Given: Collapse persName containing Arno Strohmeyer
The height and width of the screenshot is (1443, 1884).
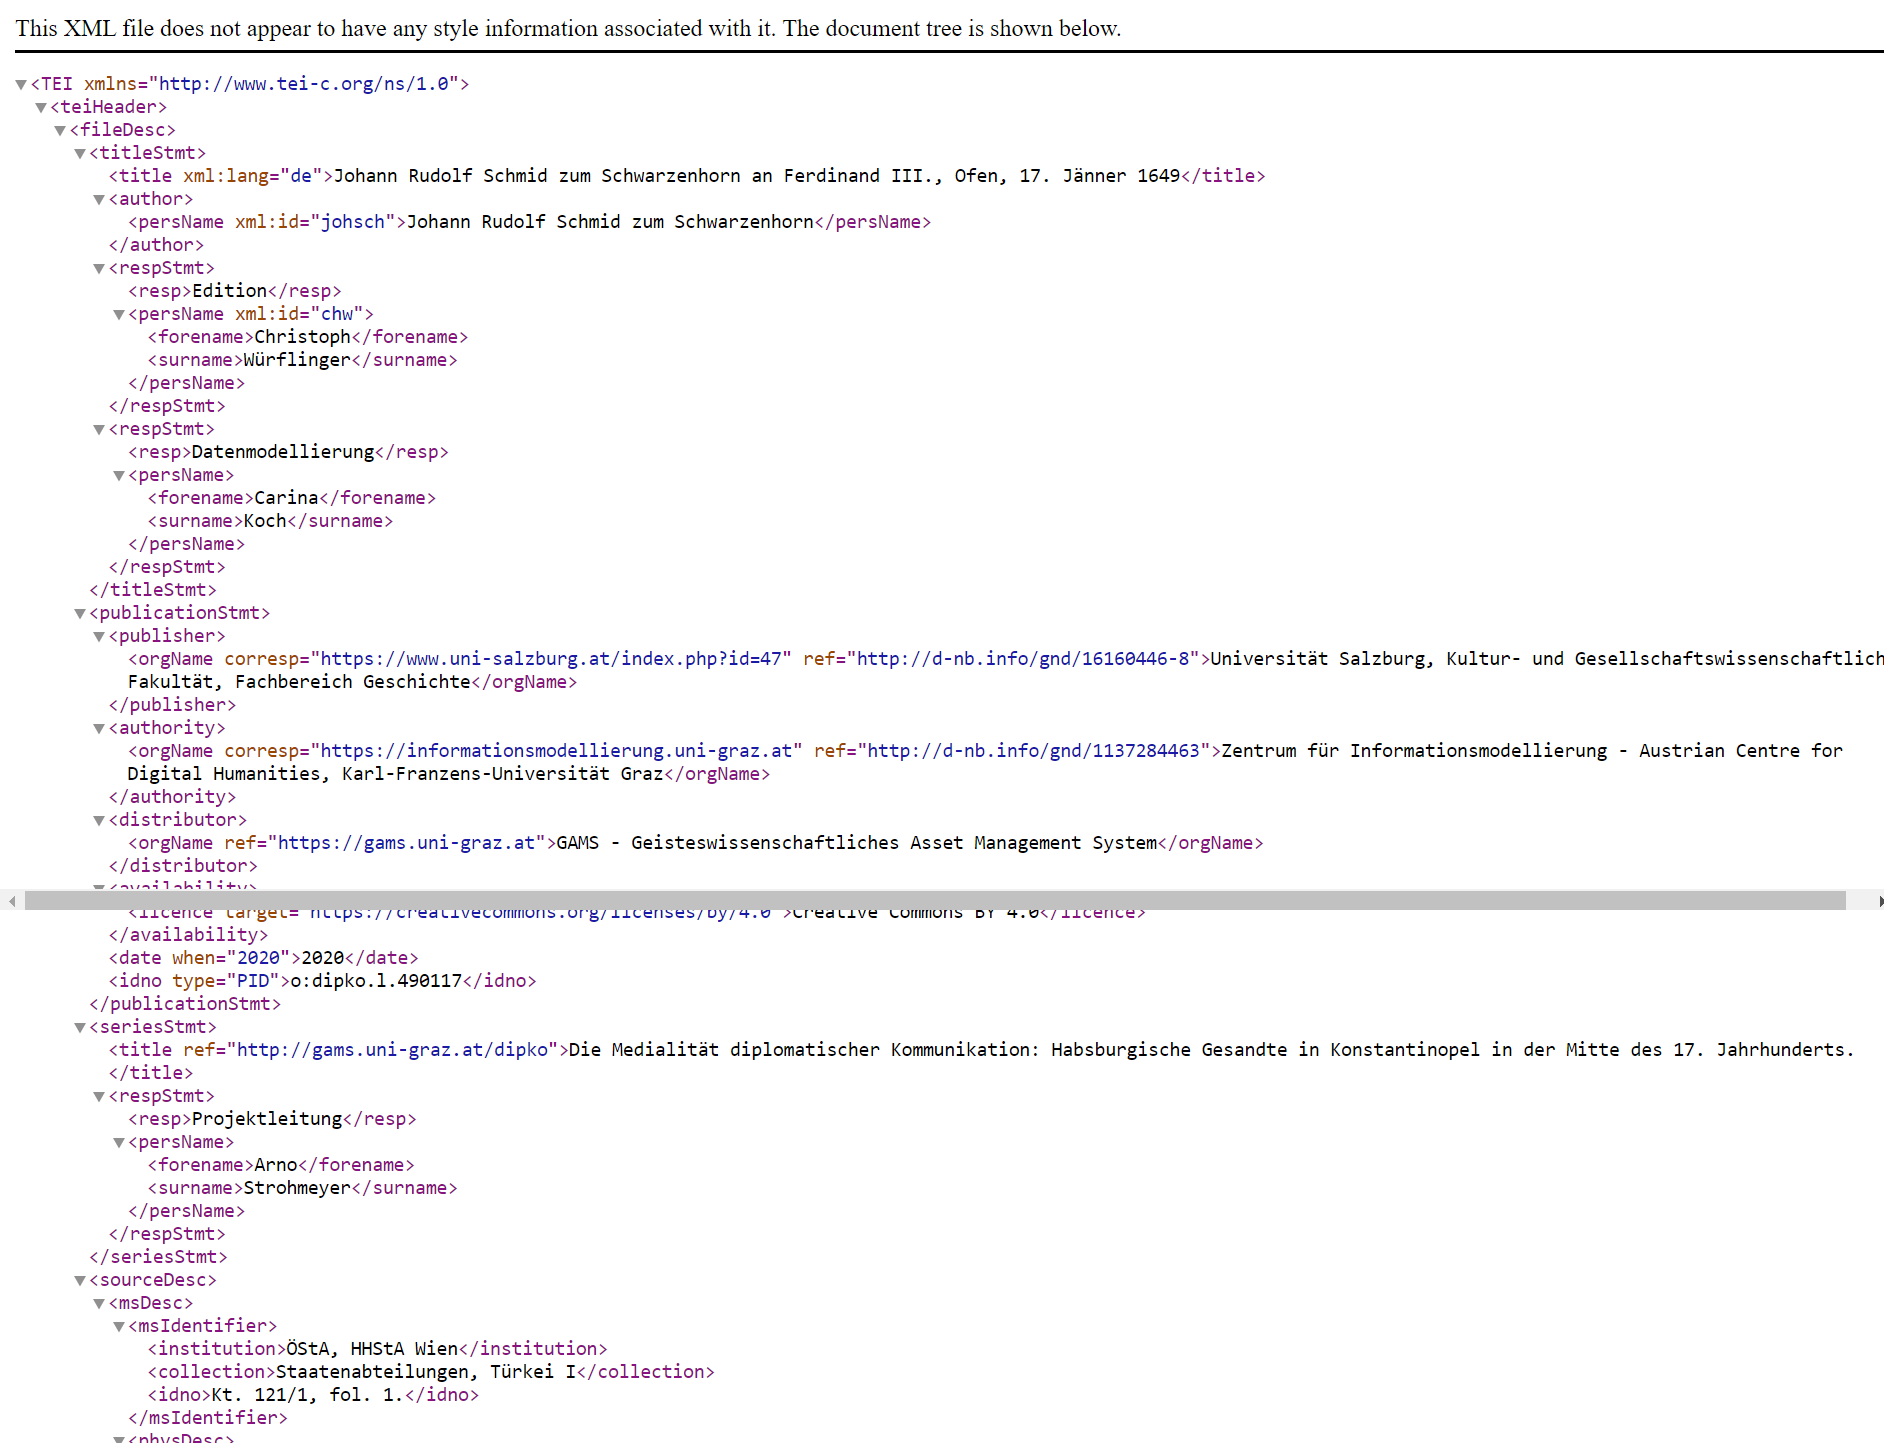Looking at the screenshot, I should click(119, 1142).
